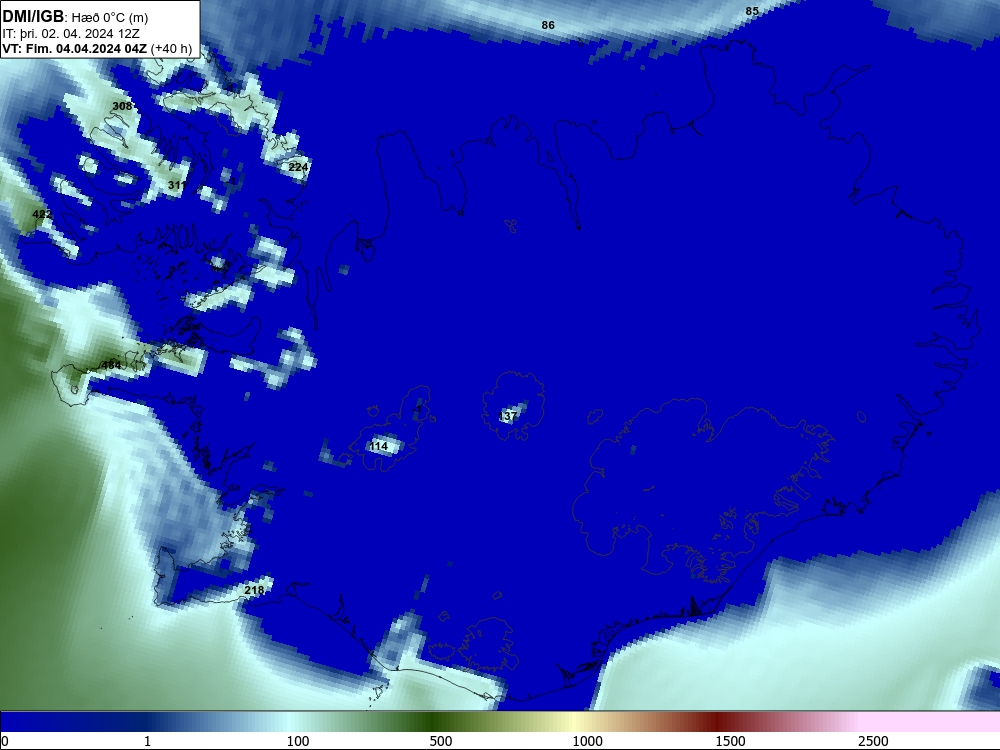
Task: Click the dark green section of the colour bar
Action: 434,722
